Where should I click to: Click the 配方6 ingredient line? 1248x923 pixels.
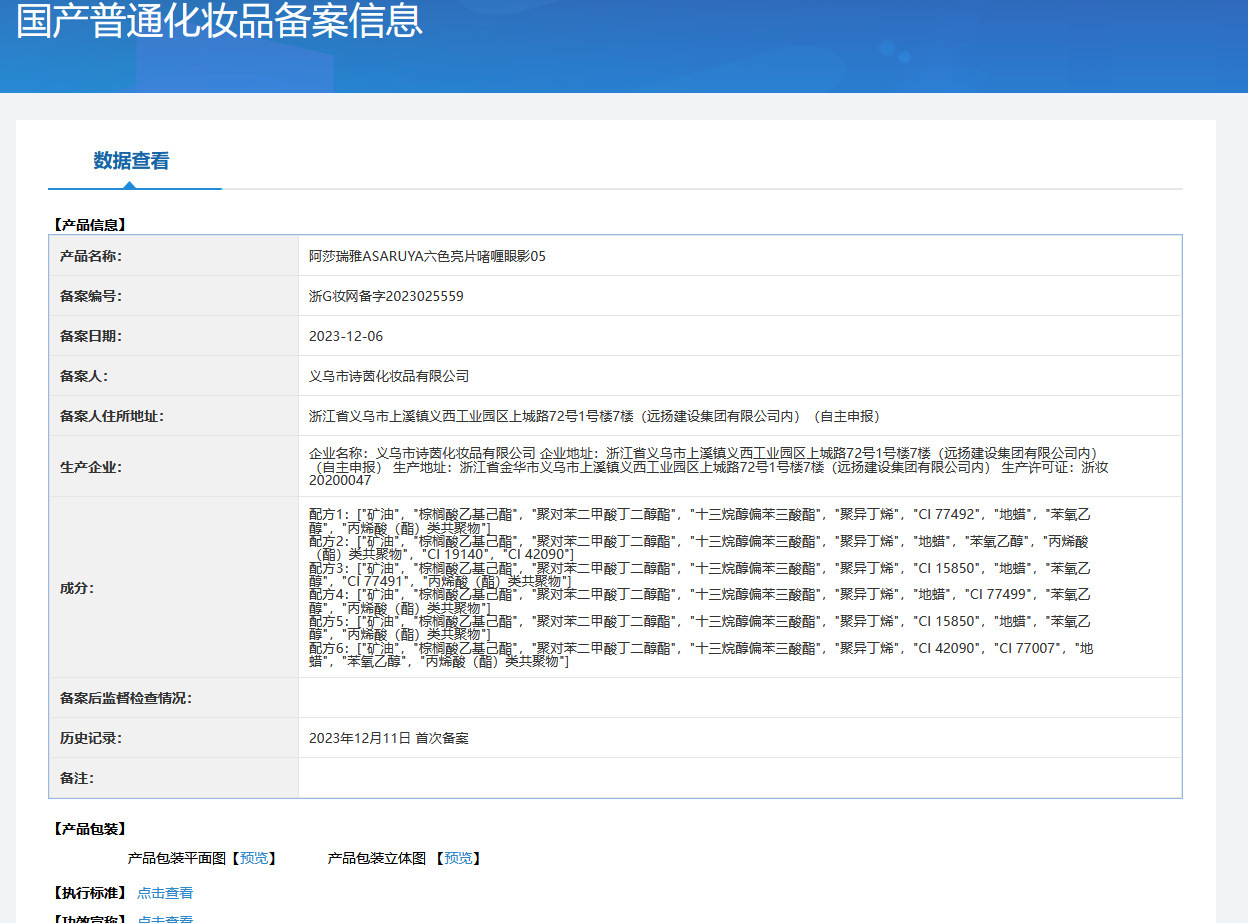click(x=700, y=655)
